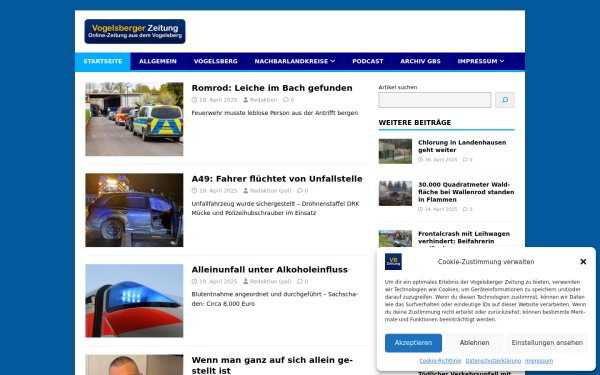Click comment icon under Wallenrod fire post
This screenshot has height=375, width=600.
tap(465, 209)
